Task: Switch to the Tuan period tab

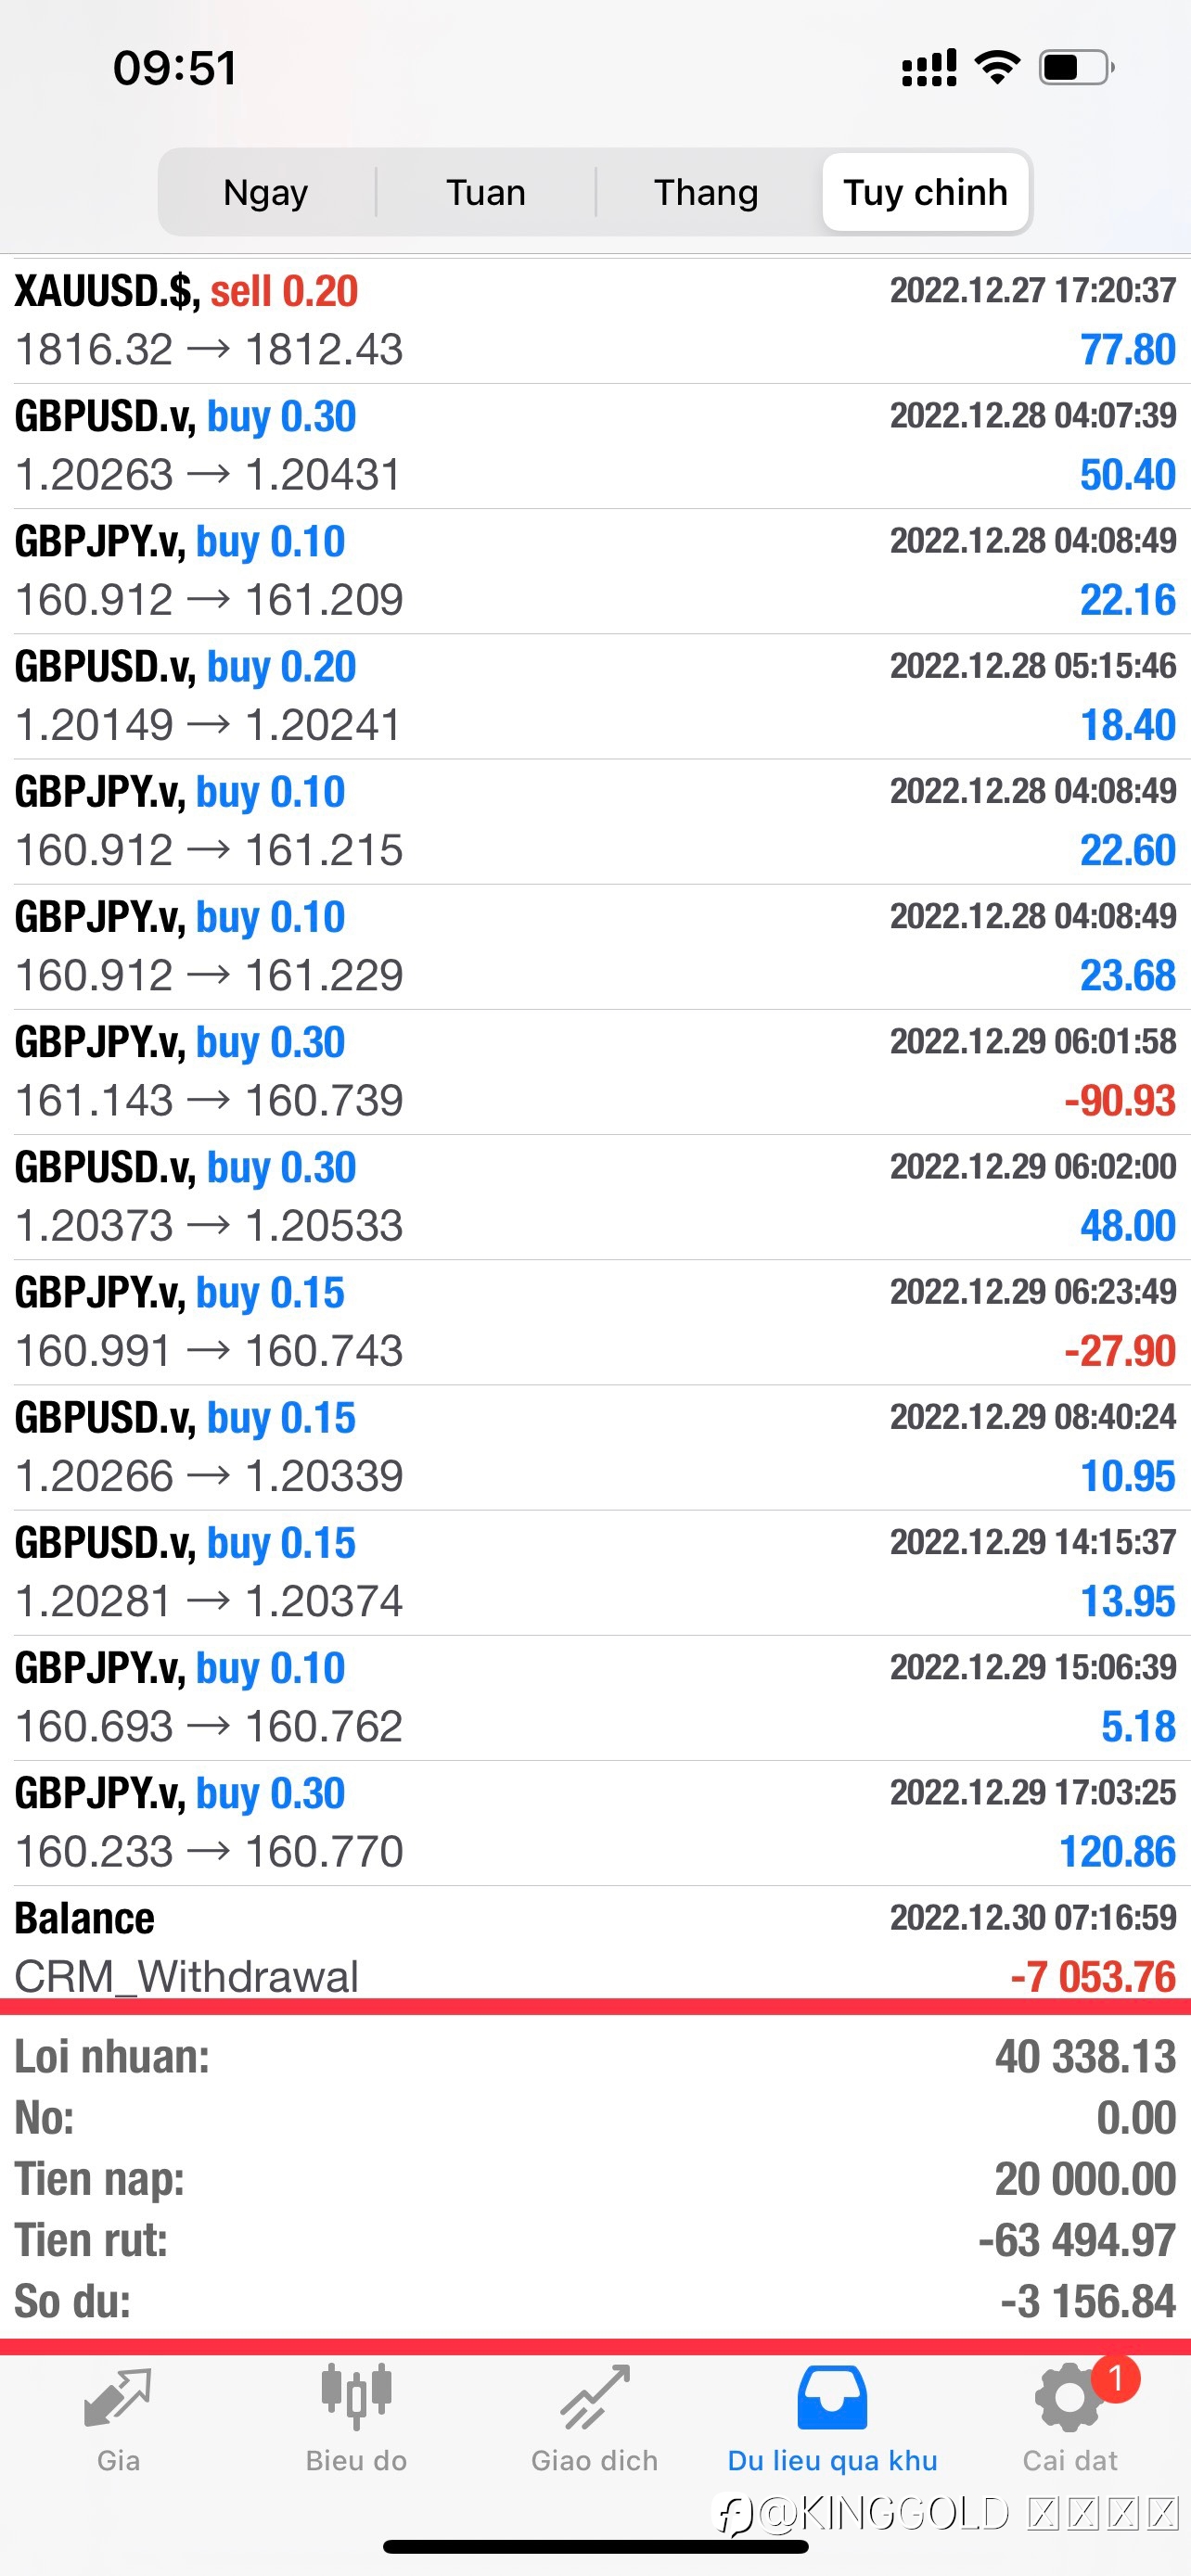Action: click(x=486, y=192)
